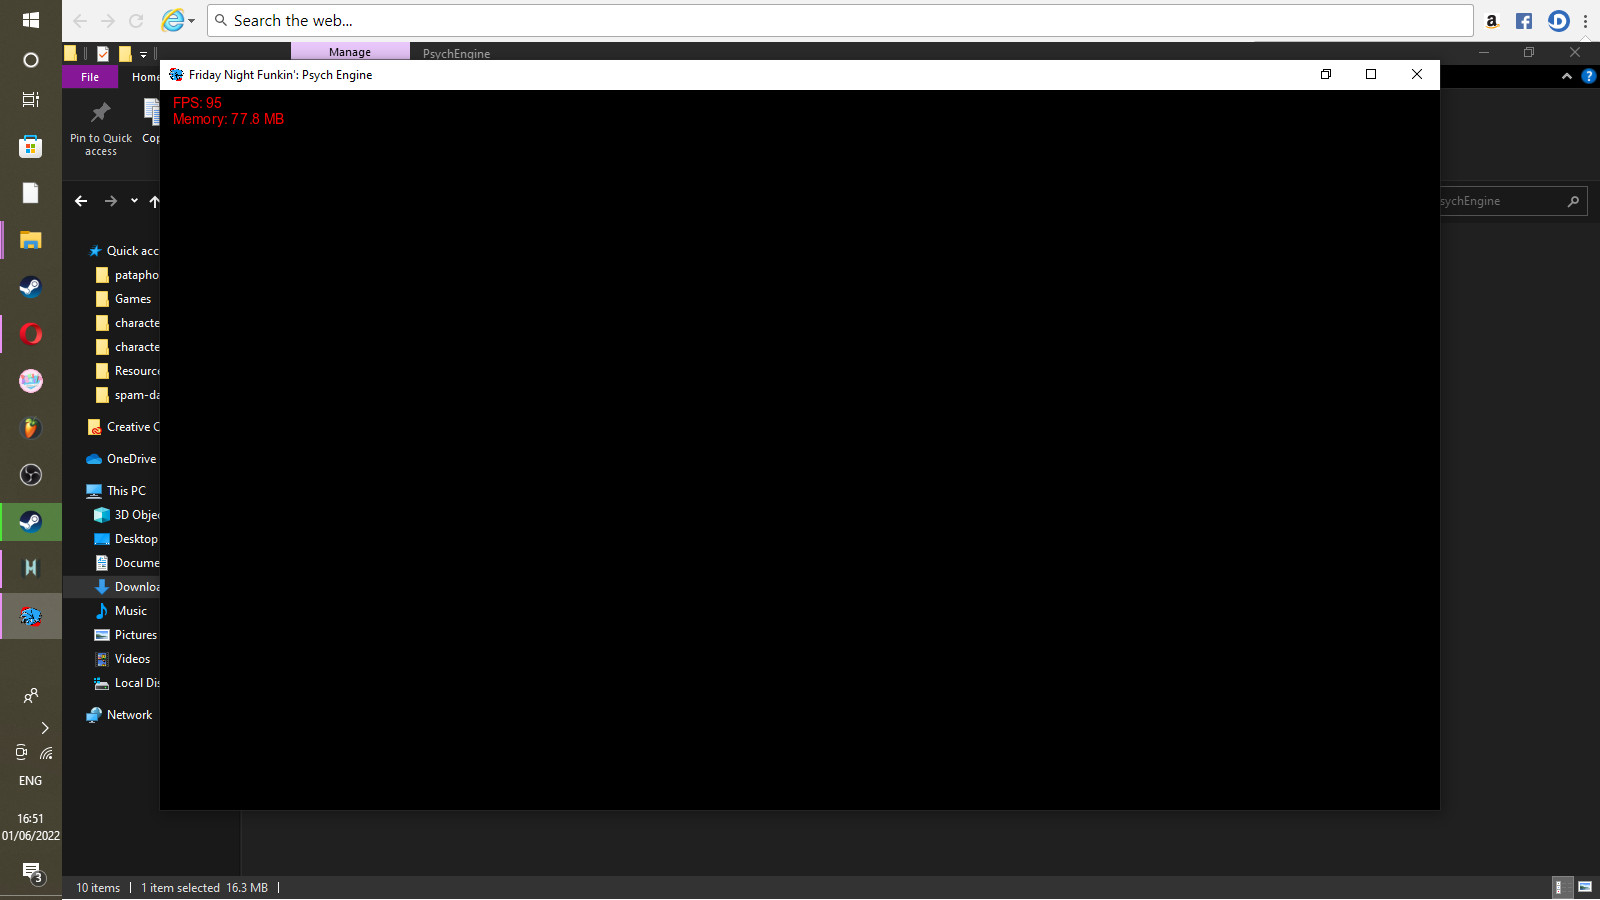Open the Disqus-style D shortcut icon
The height and width of the screenshot is (900, 1600).
pyautogui.click(x=1558, y=21)
